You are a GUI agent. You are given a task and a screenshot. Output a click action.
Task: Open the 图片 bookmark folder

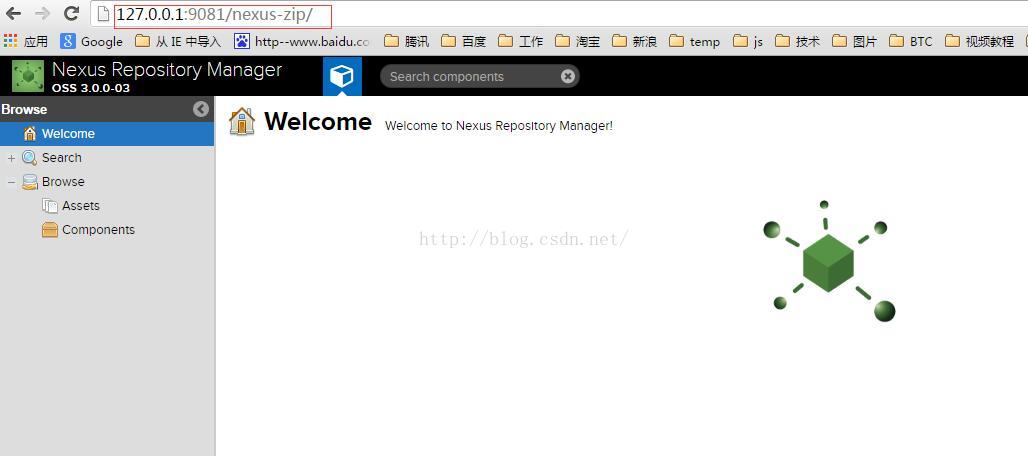[855, 41]
